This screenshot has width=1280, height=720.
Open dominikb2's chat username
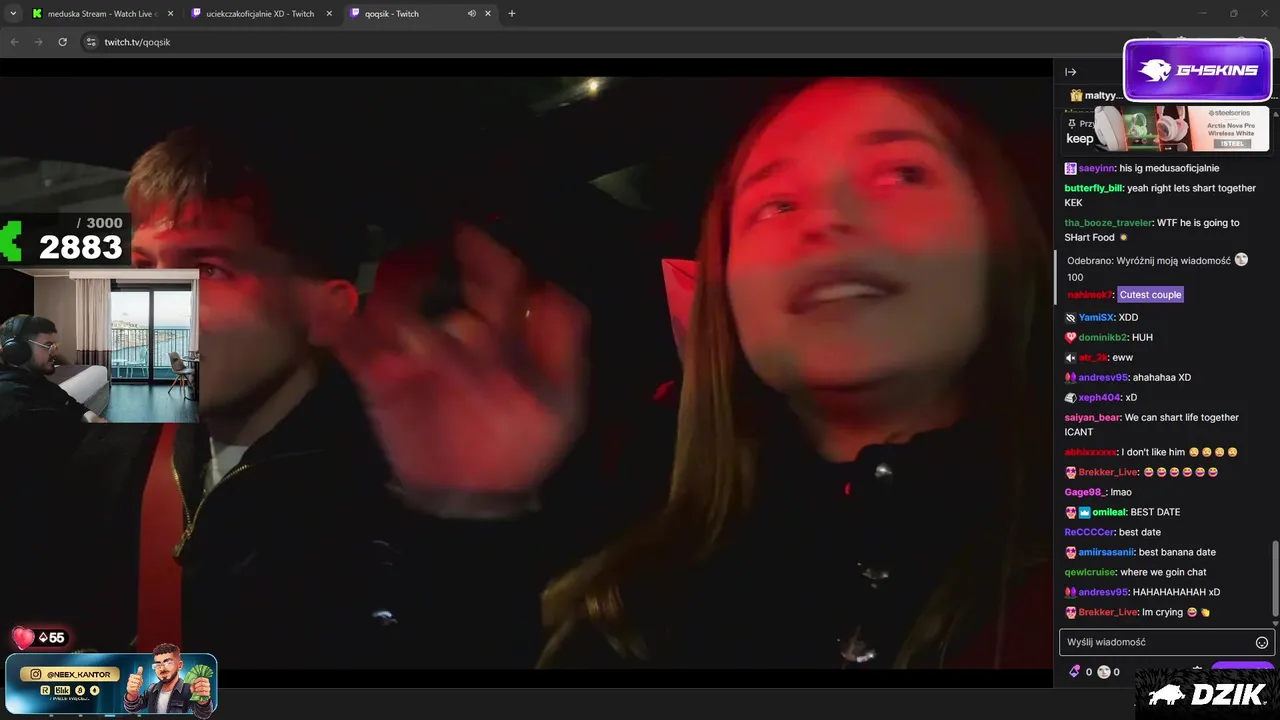[x=1103, y=337]
